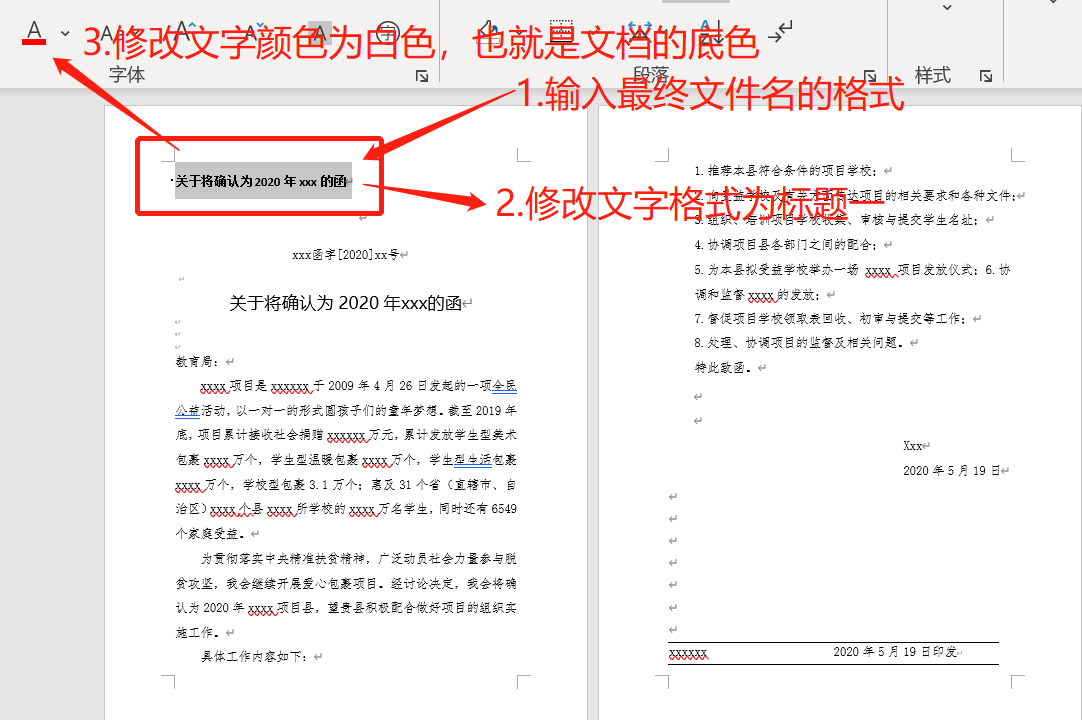
Task: Click the closing line '特此致函。'
Action: tap(723, 367)
